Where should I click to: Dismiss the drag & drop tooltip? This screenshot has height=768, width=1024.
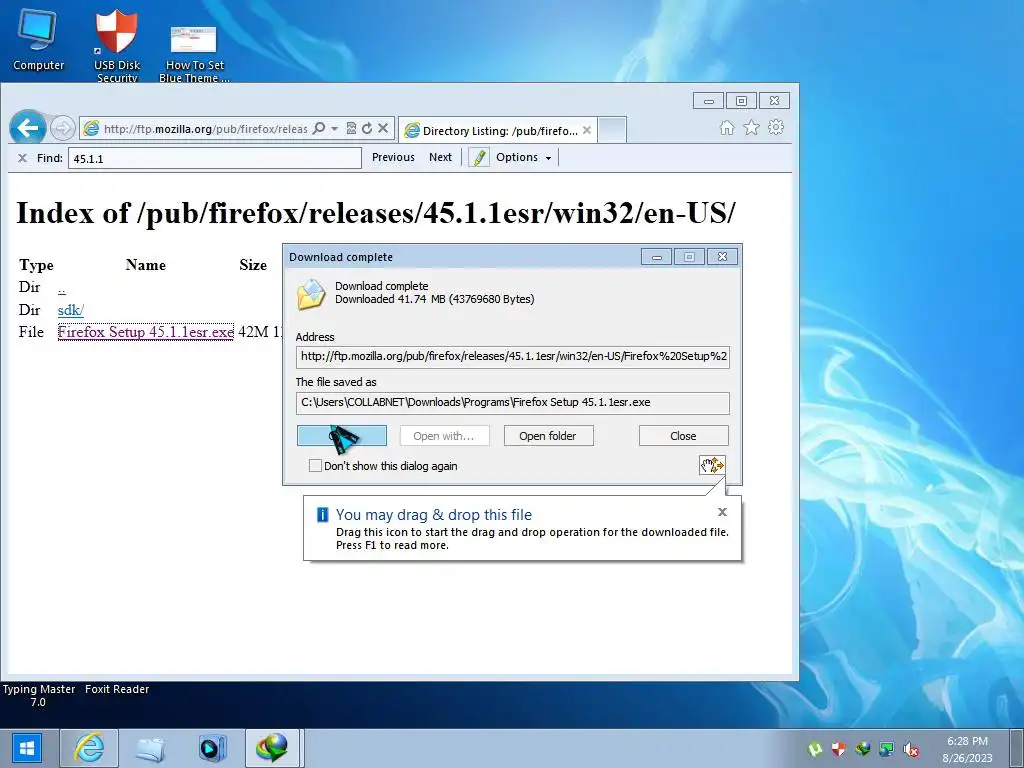point(722,512)
